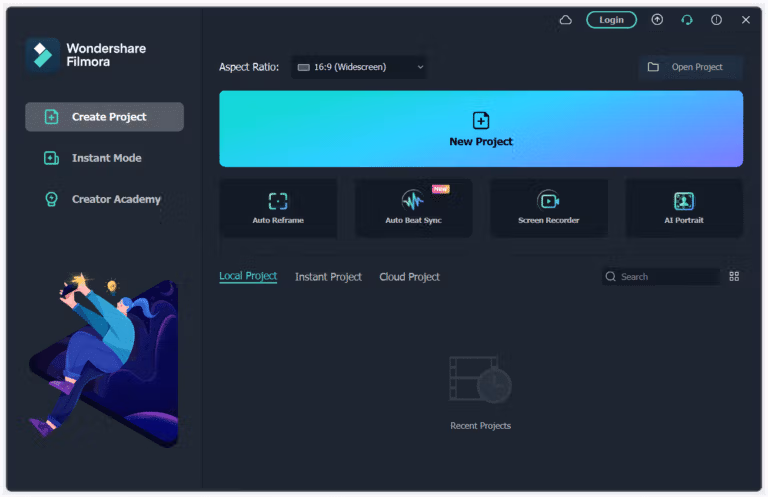Open Creator Academy
Screen dimensions: 768x497
104,199
